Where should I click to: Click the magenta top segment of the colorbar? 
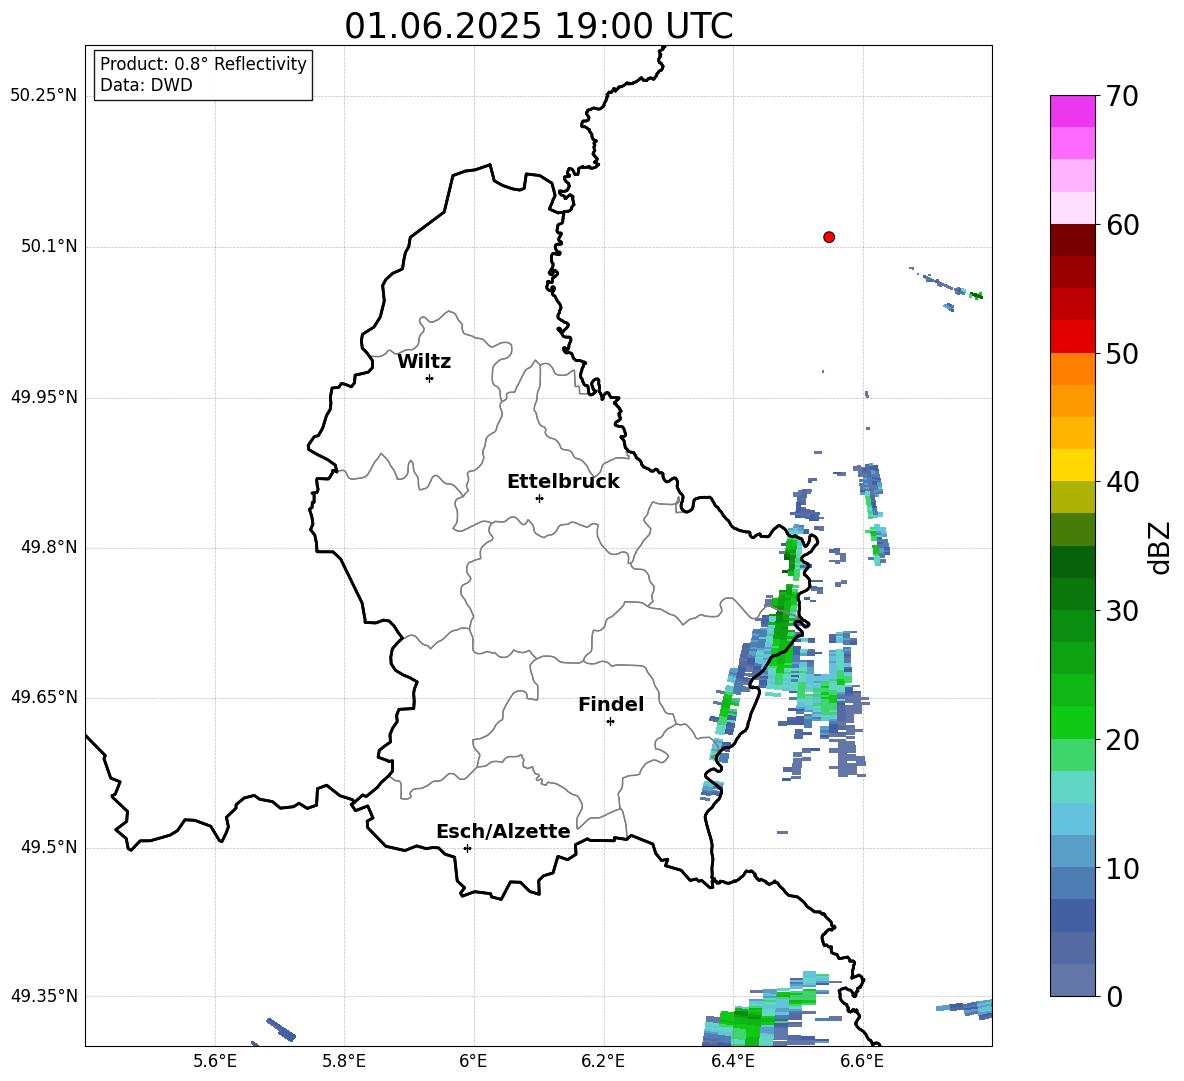click(x=1072, y=111)
